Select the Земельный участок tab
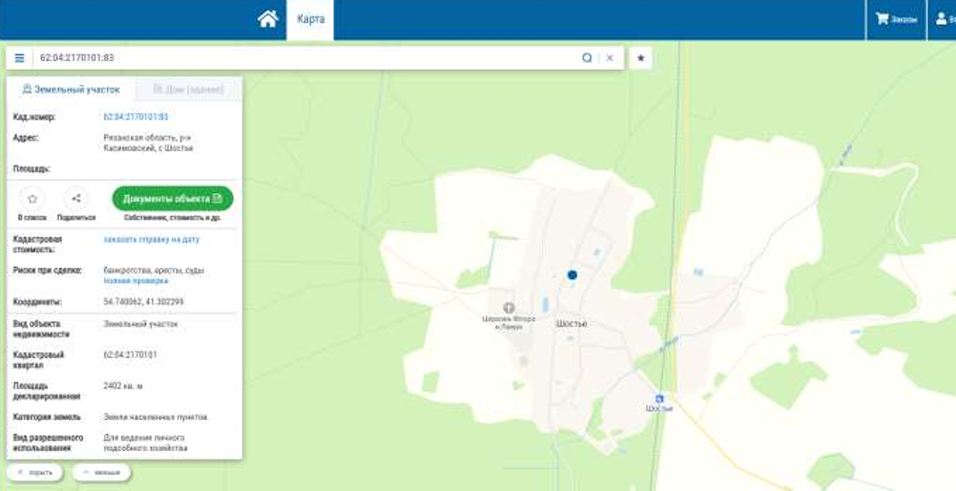Image resolution: width=956 pixels, height=491 pixels. [71, 90]
